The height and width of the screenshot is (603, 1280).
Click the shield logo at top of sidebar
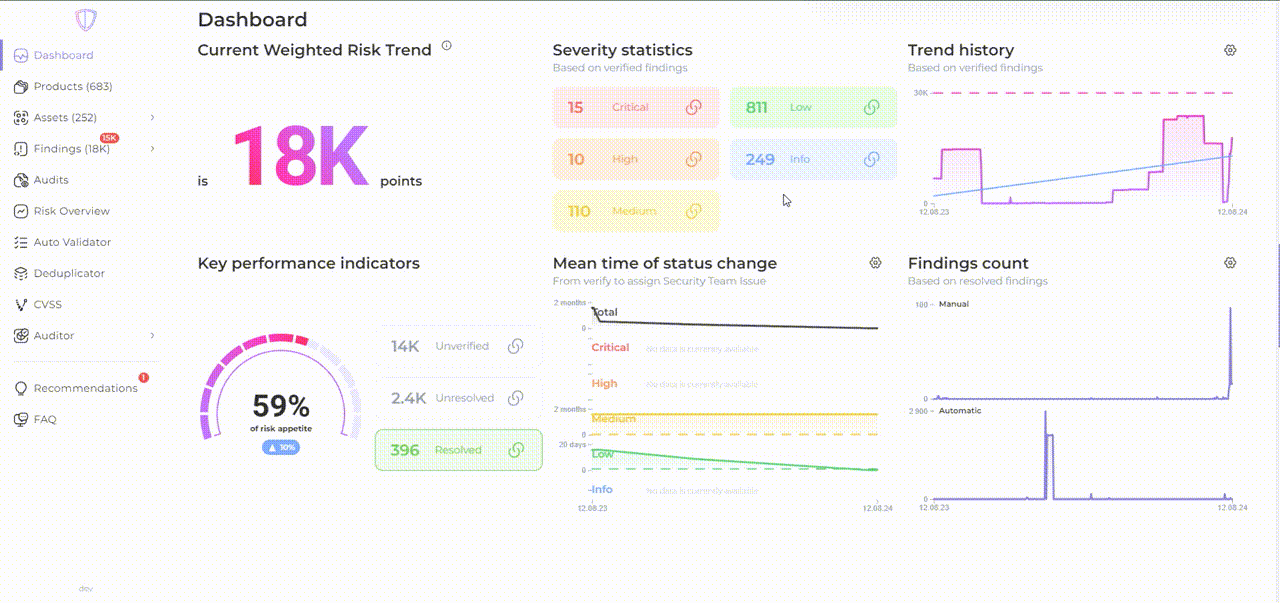pyautogui.click(x=87, y=20)
